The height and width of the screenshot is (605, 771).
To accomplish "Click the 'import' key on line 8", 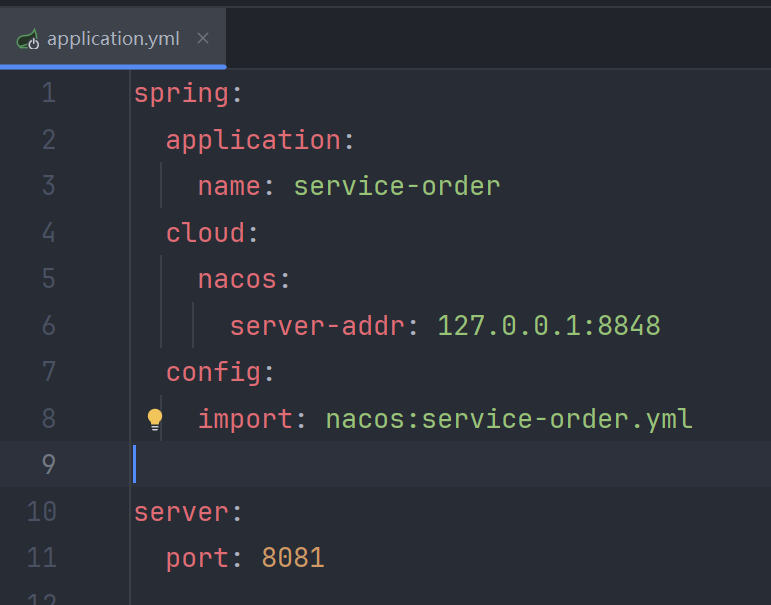I will pos(245,419).
